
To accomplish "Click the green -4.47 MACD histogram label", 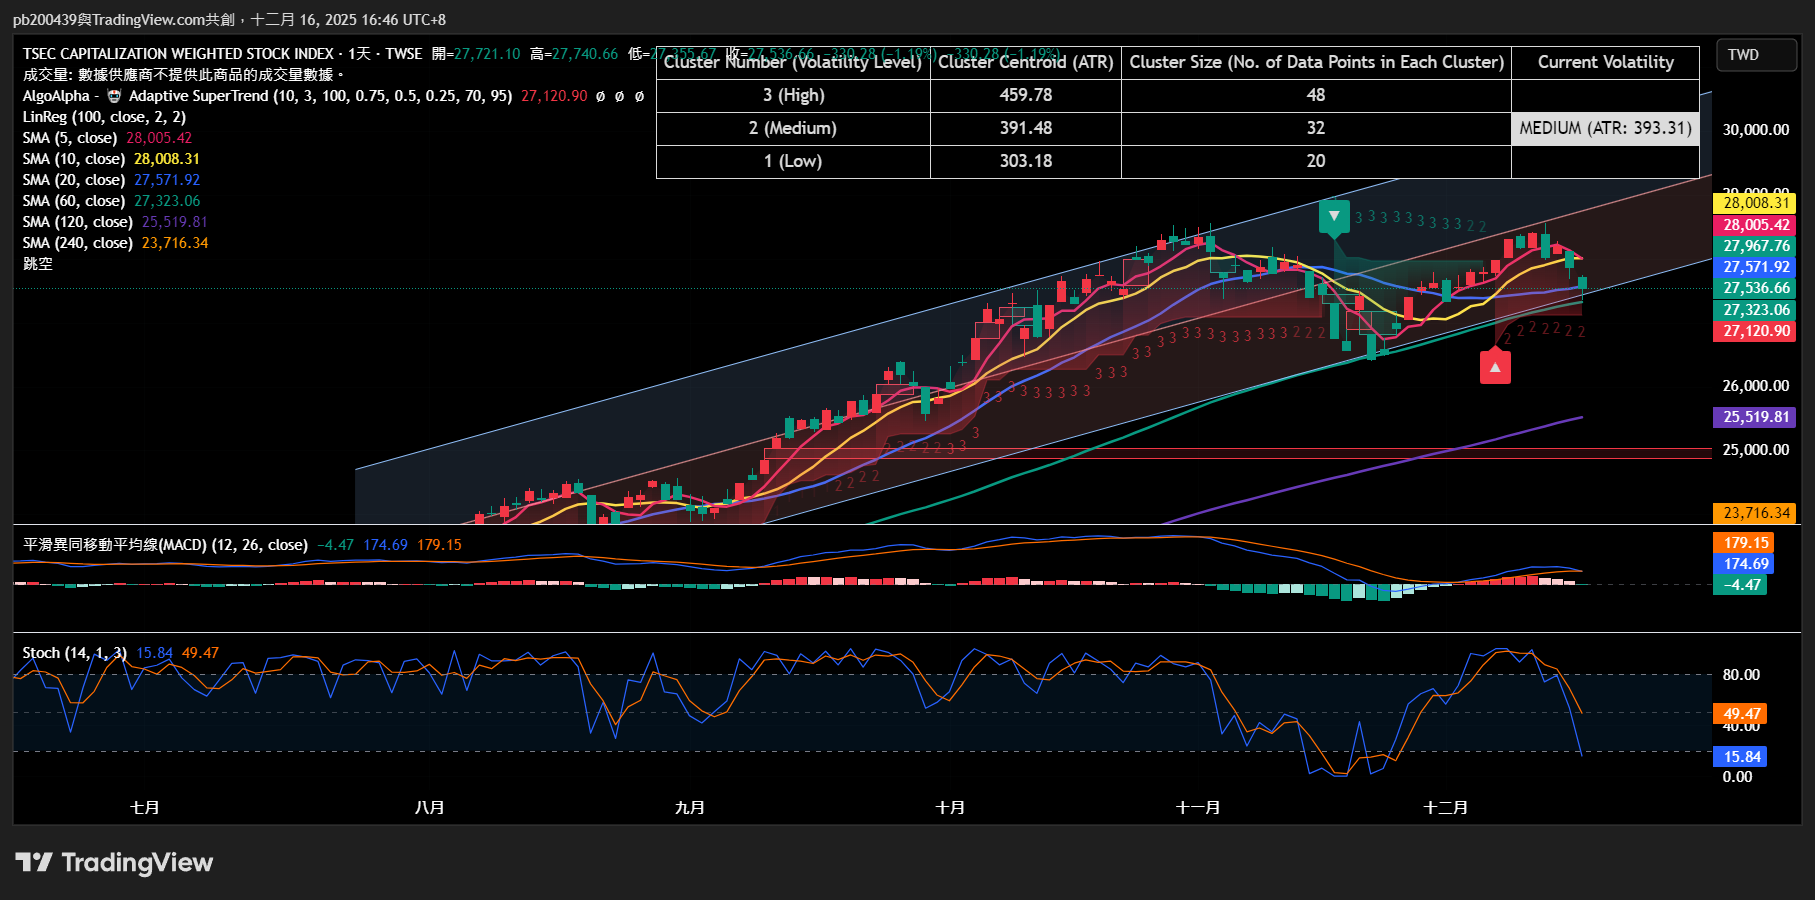I will tap(1740, 585).
